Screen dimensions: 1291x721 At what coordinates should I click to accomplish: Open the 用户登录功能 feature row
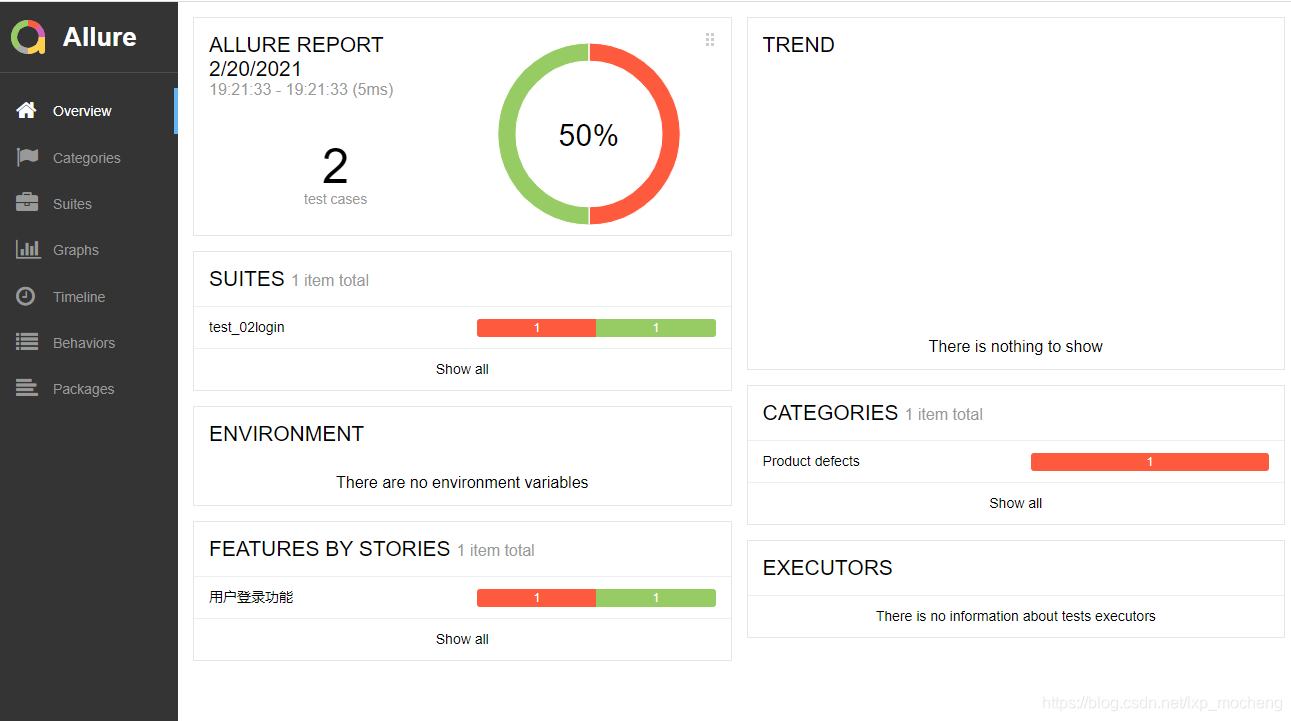(462, 597)
